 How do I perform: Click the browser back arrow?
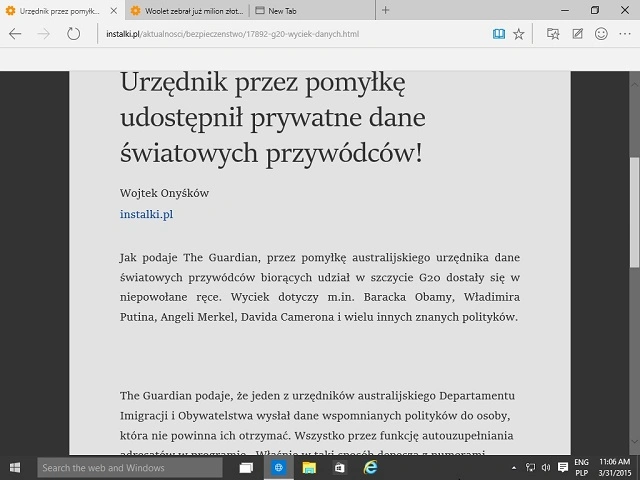point(15,34)
